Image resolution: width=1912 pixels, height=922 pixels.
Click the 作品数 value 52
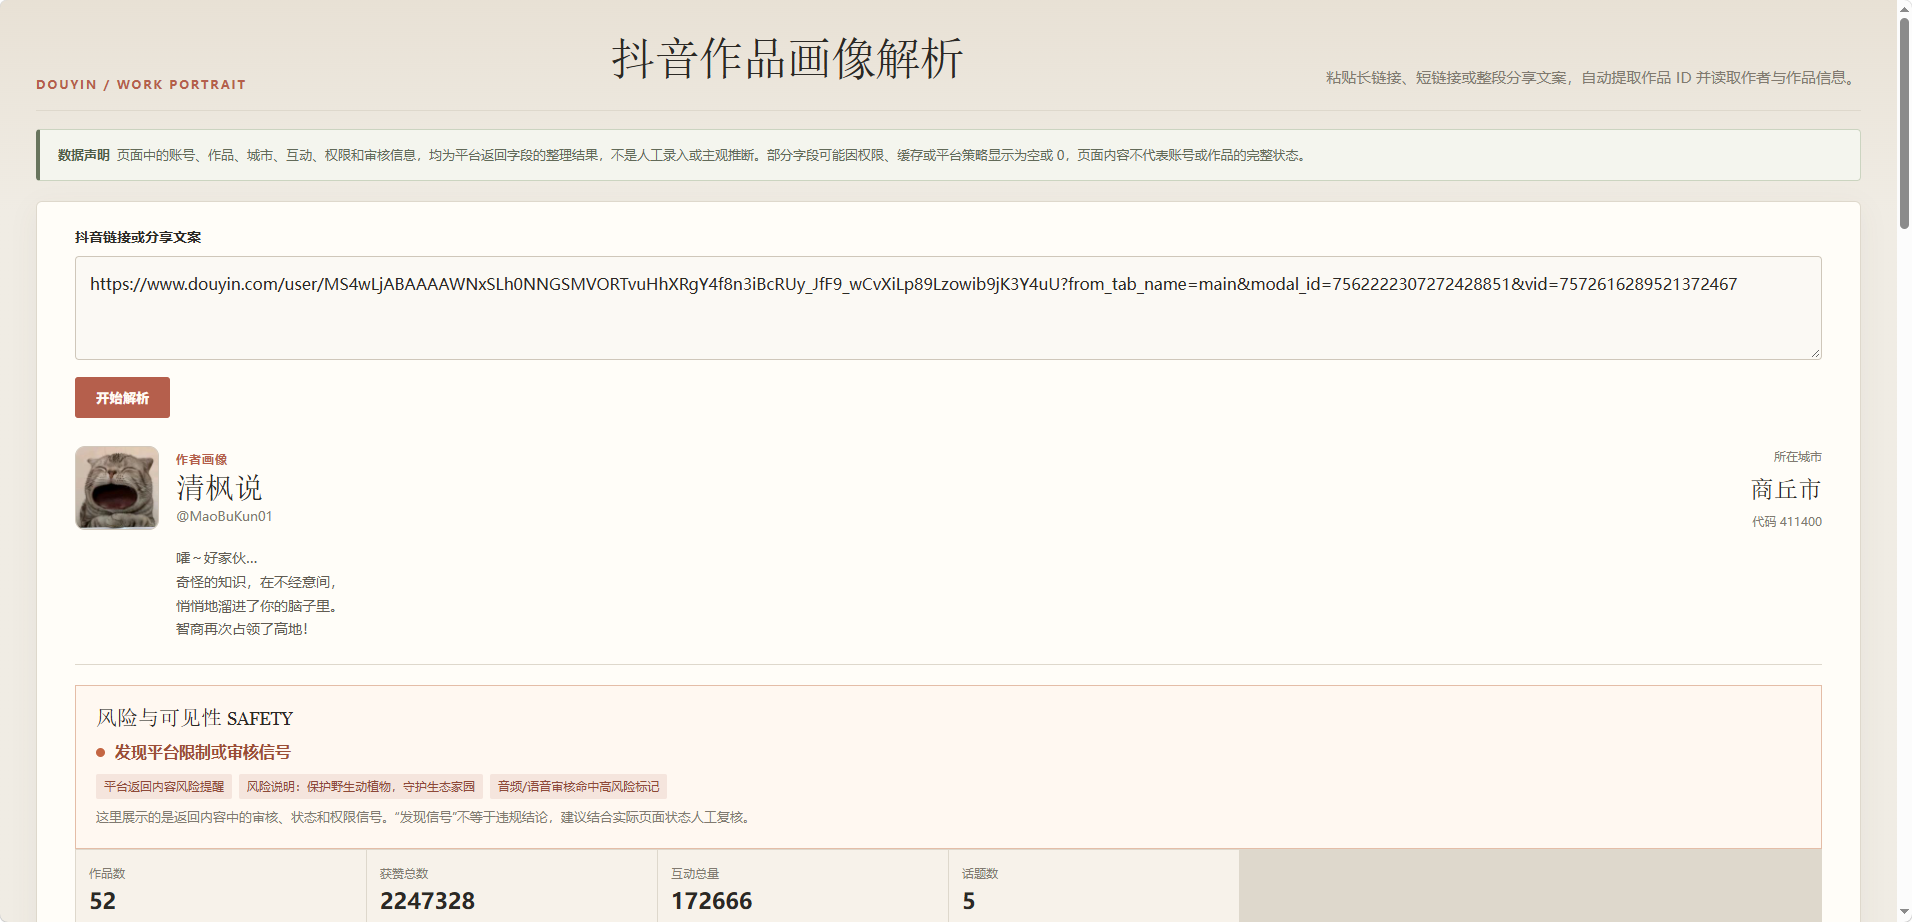[x=102, y=901]
